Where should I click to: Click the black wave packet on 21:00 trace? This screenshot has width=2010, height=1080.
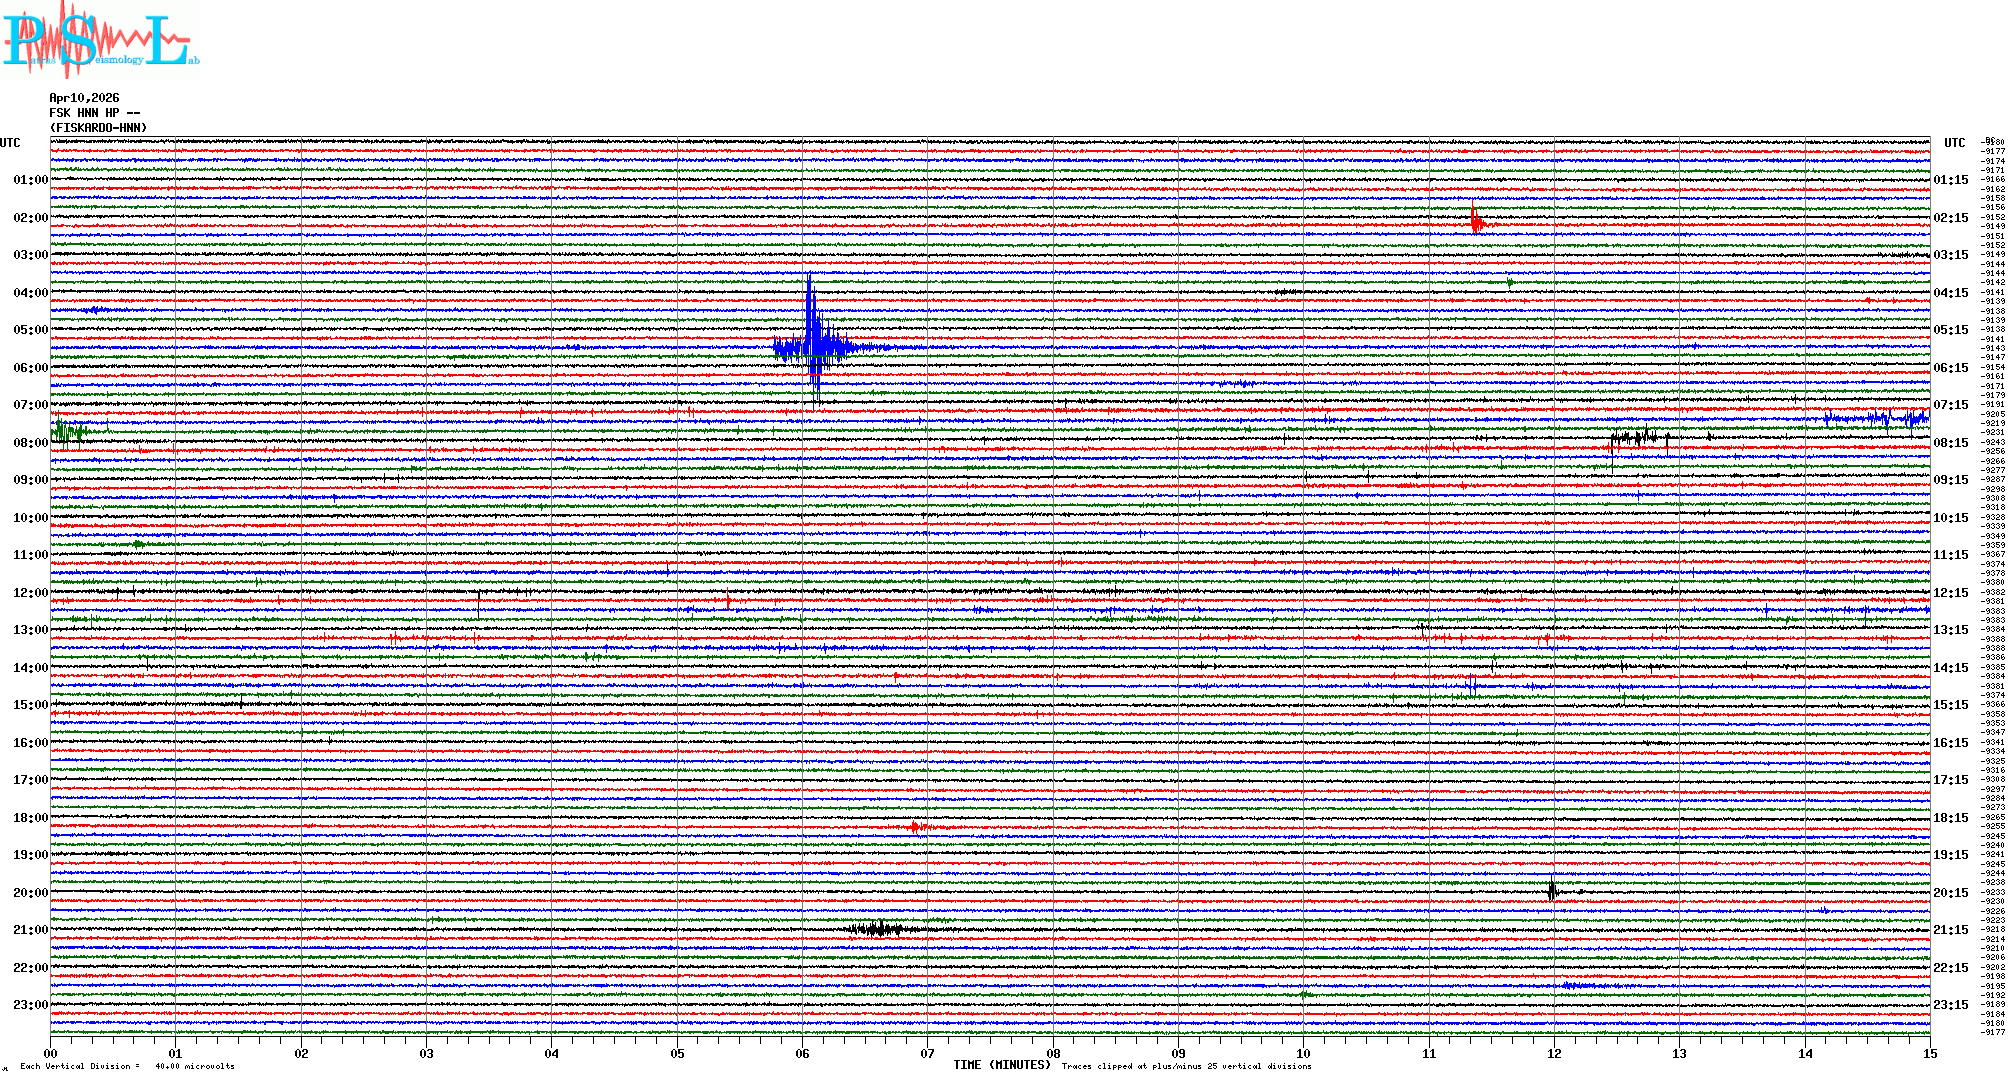(877, 929)
